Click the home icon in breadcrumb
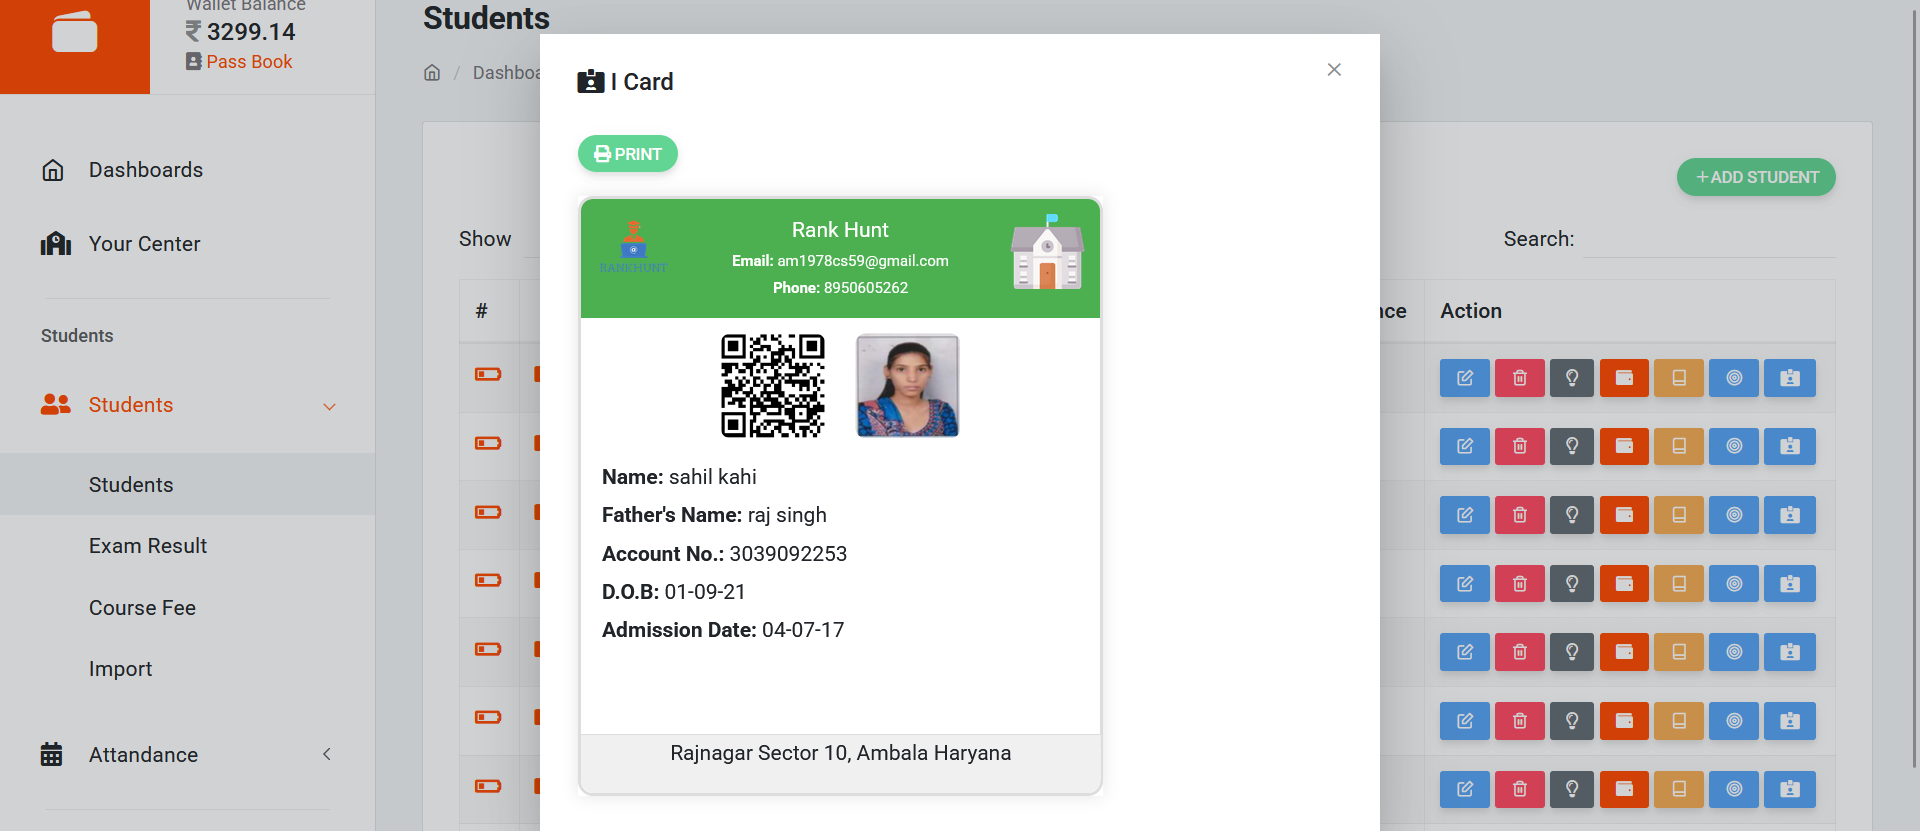Screen dimensions: 1920x831 432,73
